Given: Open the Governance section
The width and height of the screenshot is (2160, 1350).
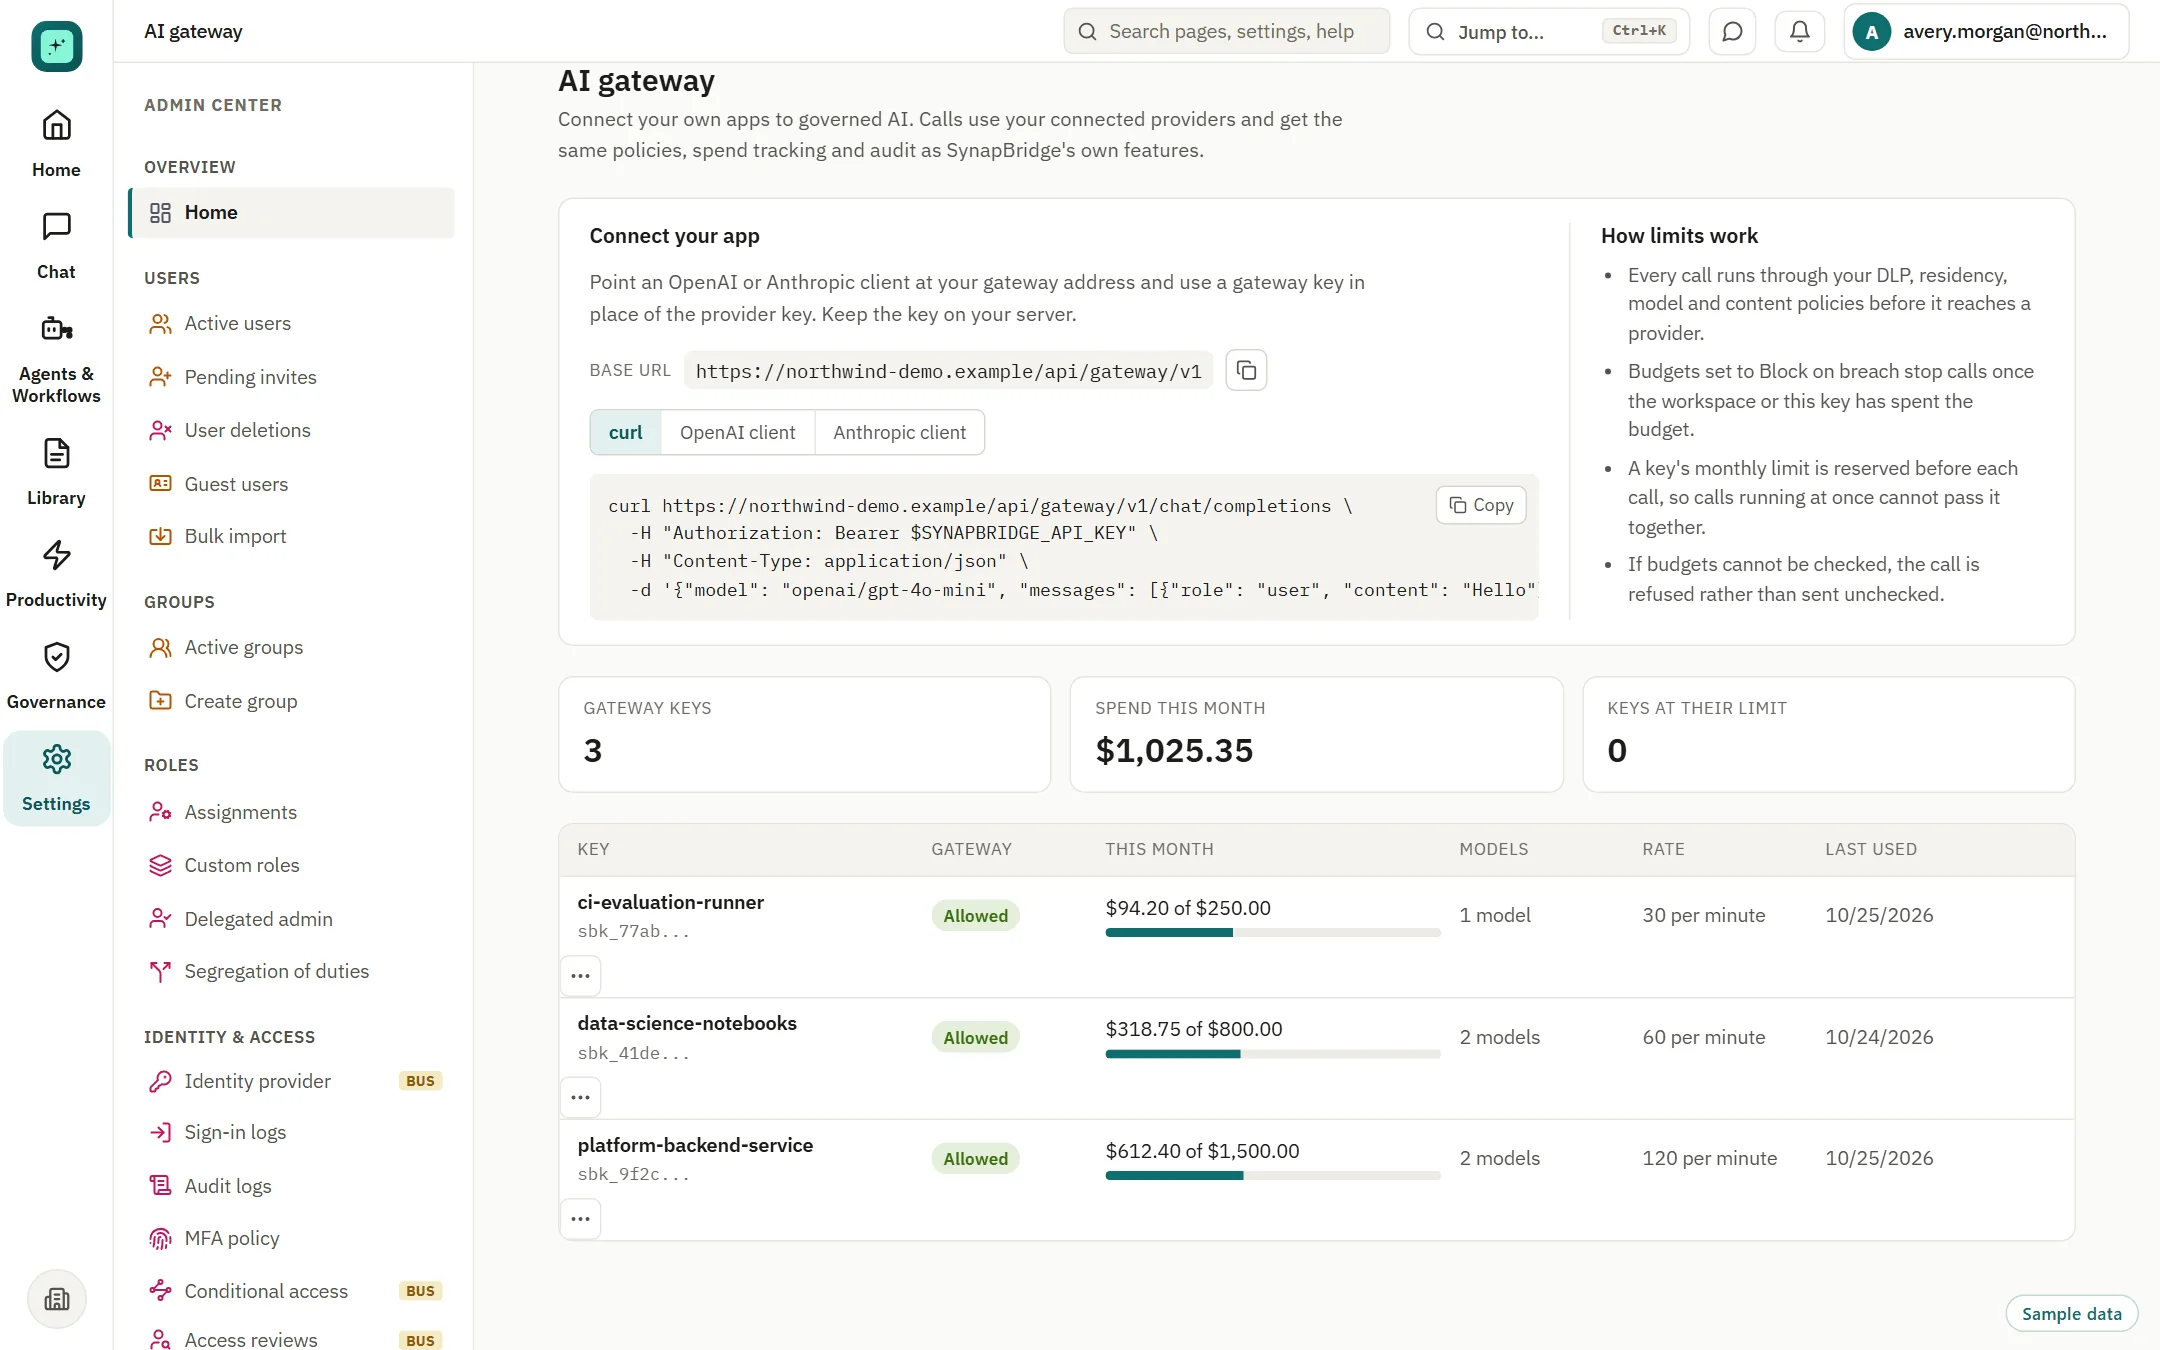Looking at the screenshot, I should [56, 676].
